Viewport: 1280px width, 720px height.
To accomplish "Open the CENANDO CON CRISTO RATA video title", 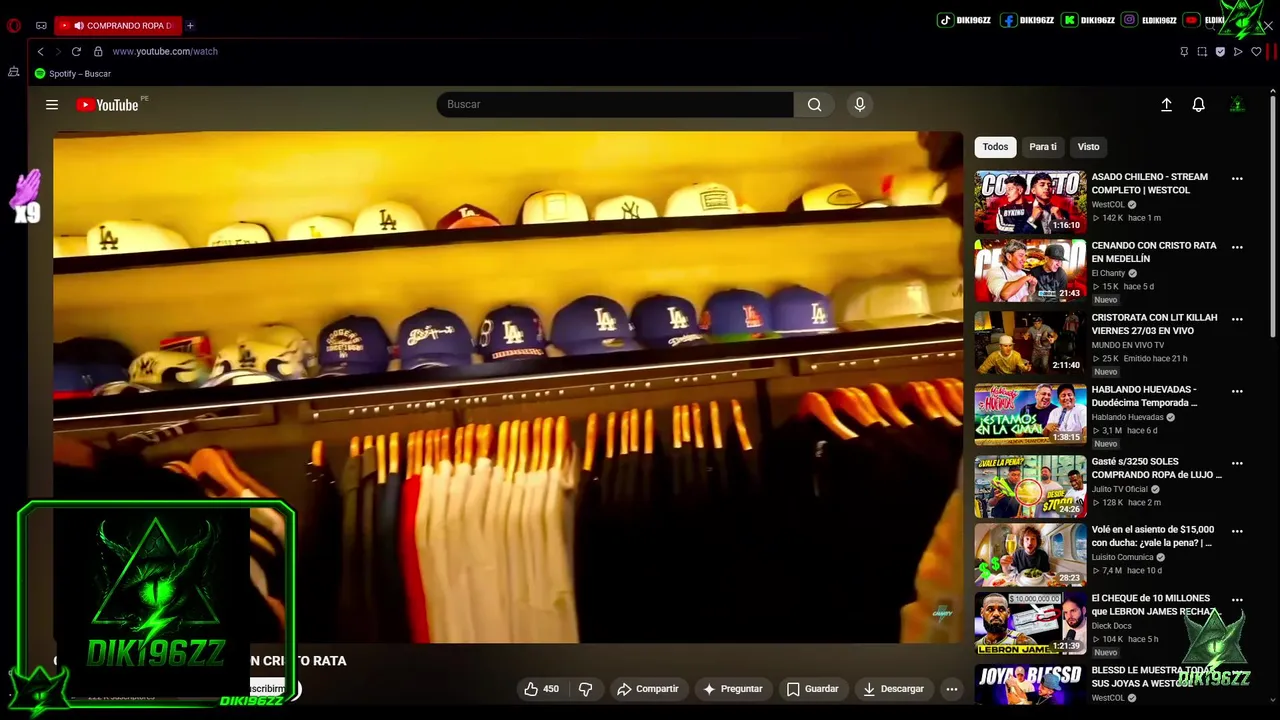I will coord(1154,252).
